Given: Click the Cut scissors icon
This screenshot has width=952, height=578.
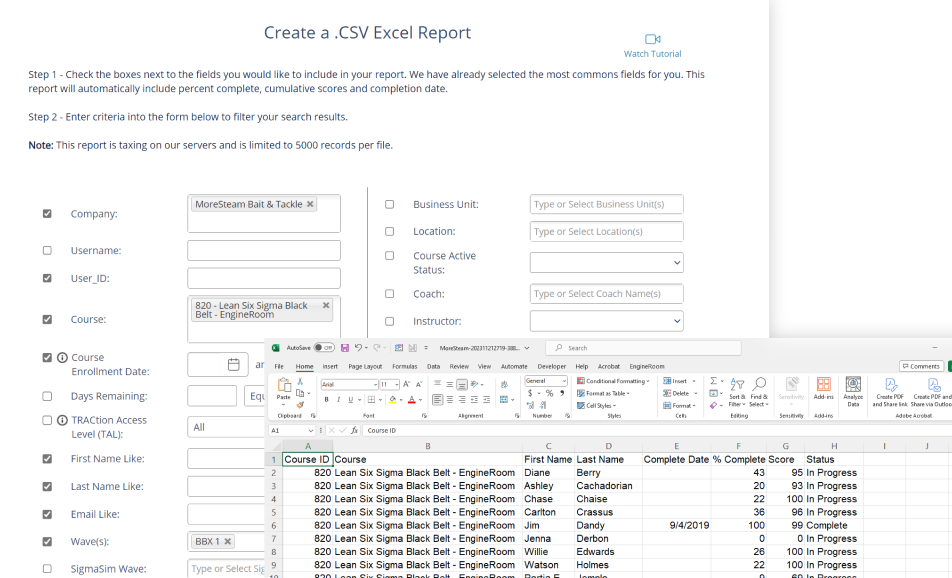Looking at the screenshot, I should [300, 381].
